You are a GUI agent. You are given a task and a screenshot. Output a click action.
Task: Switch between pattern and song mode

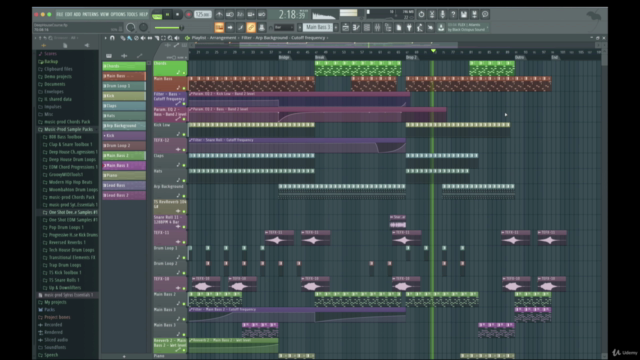pos(157,15)
